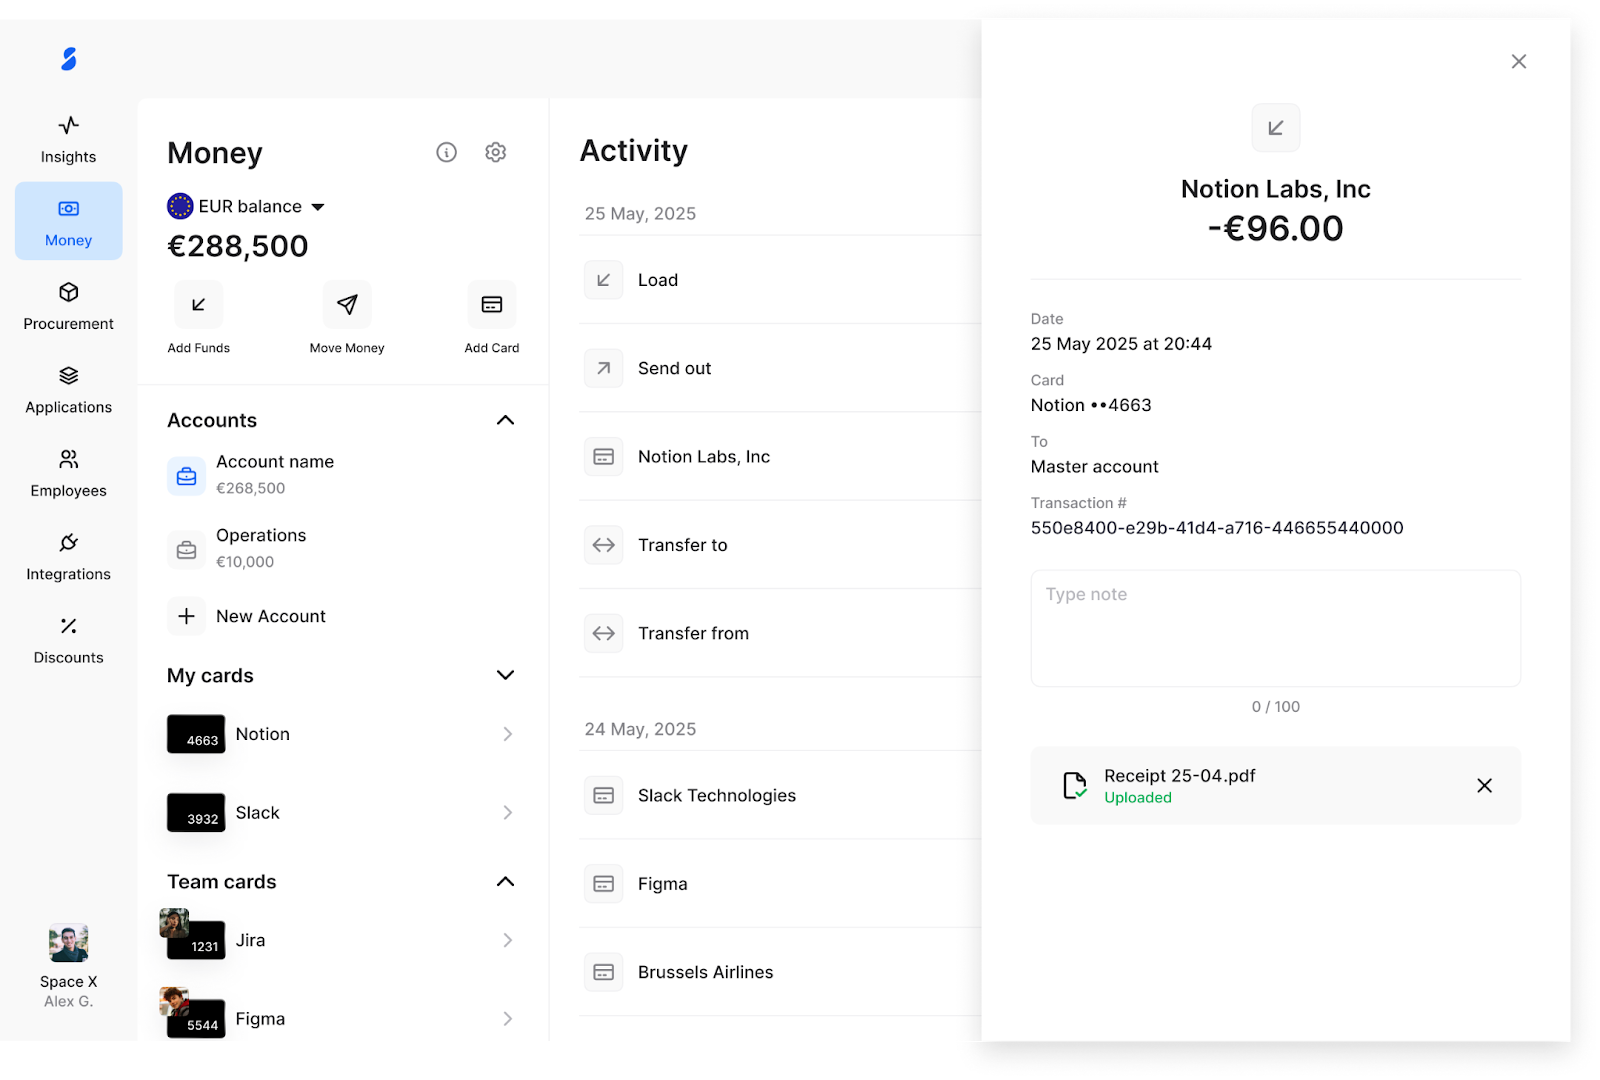Screen dimensions: 1600x1080
Task: Click the incoming arrow icon above Notion Labs
Action: [1276, 128]
